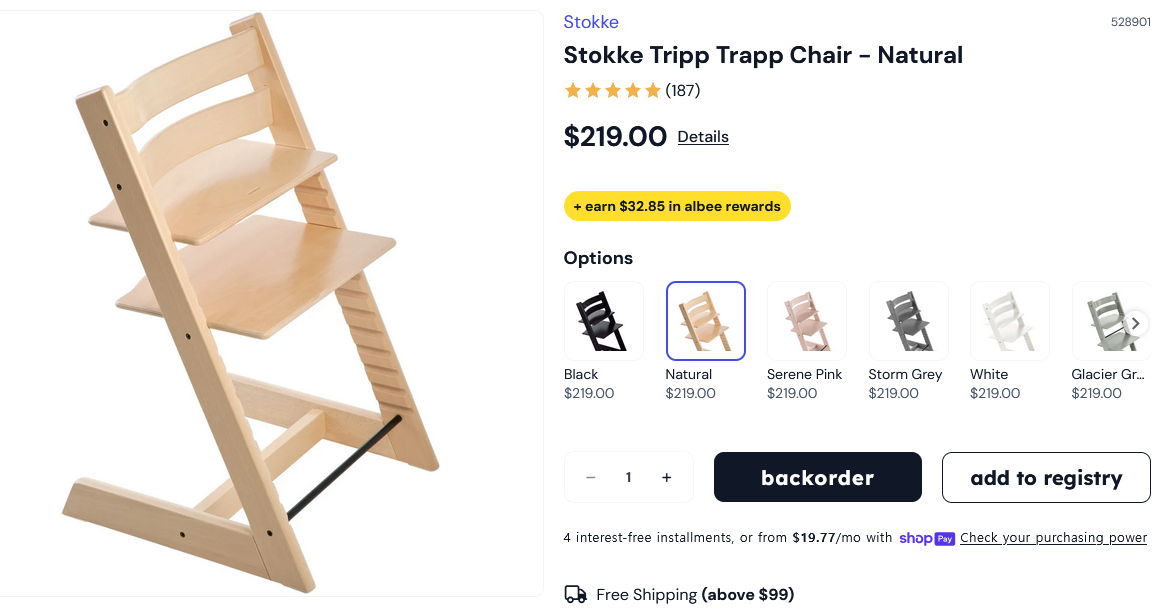Open price Details link

coord(703,136)
